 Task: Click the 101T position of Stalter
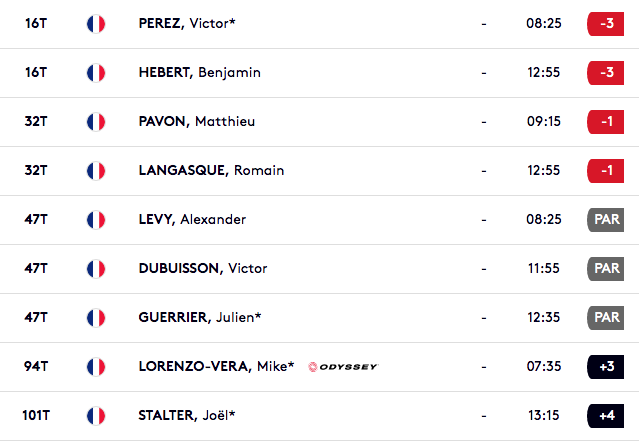(36, 415)
